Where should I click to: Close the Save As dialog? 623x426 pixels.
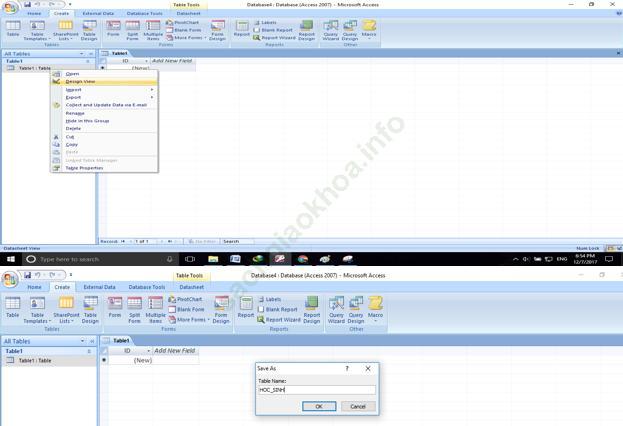(x=368, y=368)
